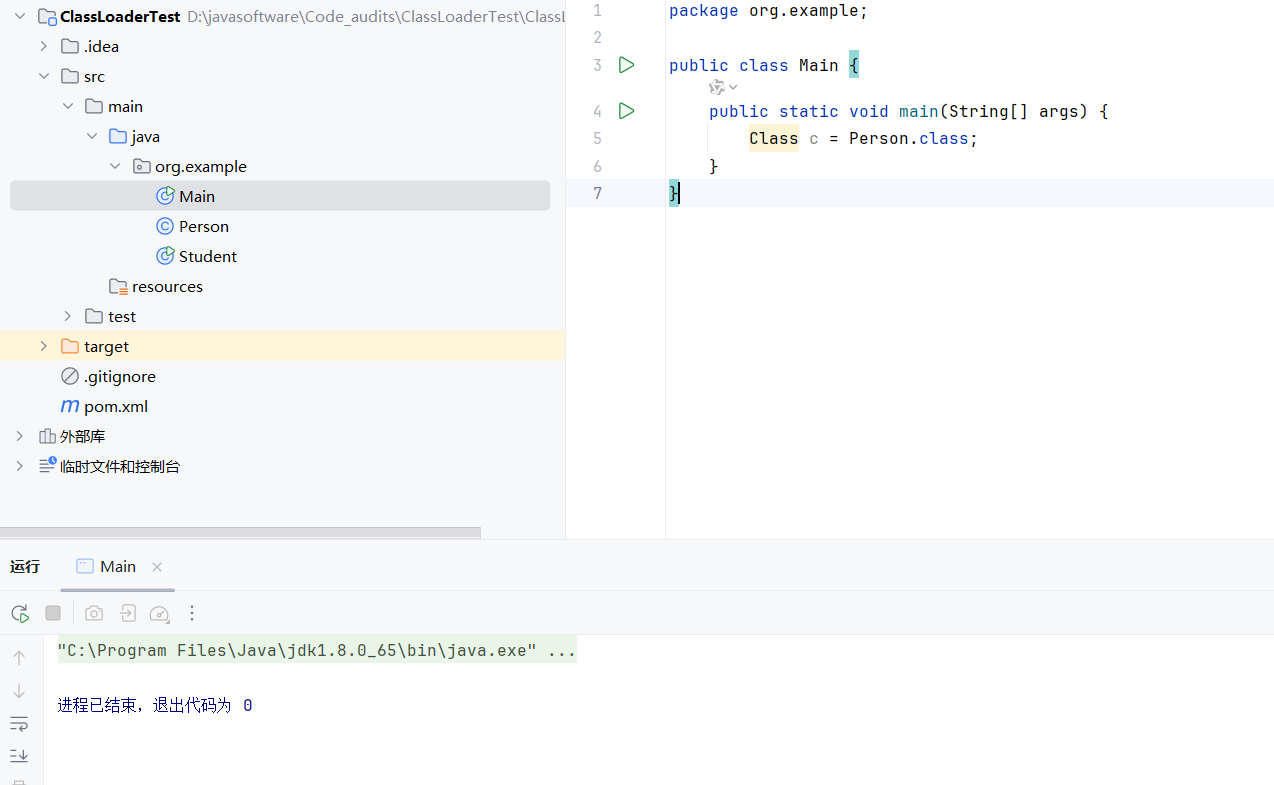1274x785 pixels.
Task: Expand the .idea folder
Action: 43,46
